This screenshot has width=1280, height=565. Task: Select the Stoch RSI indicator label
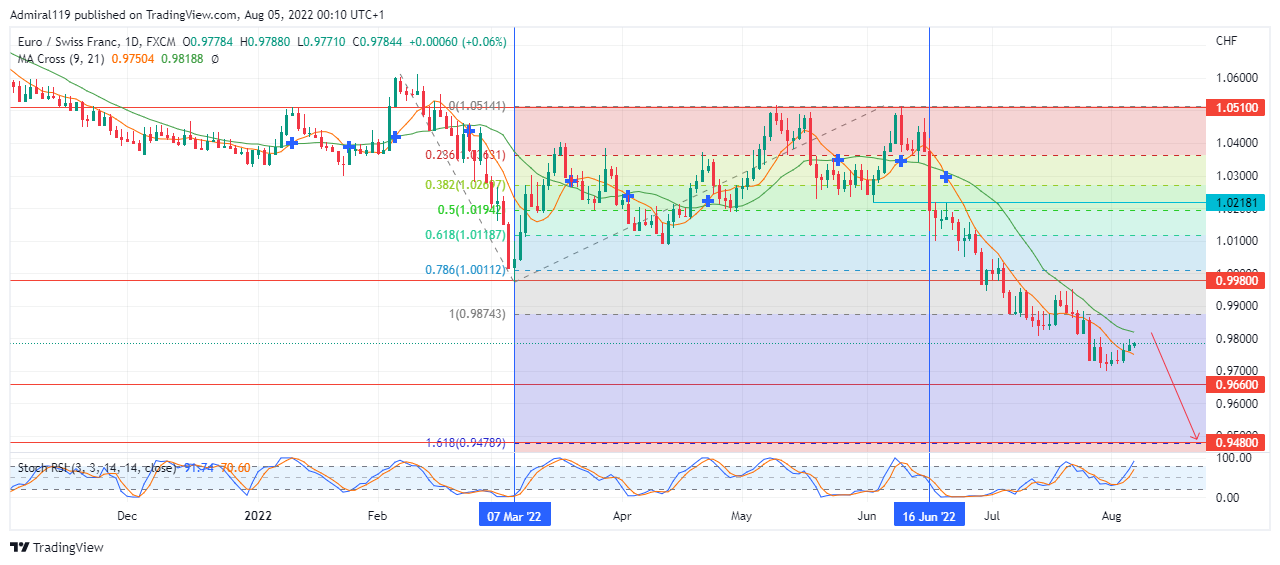[99, 467]
